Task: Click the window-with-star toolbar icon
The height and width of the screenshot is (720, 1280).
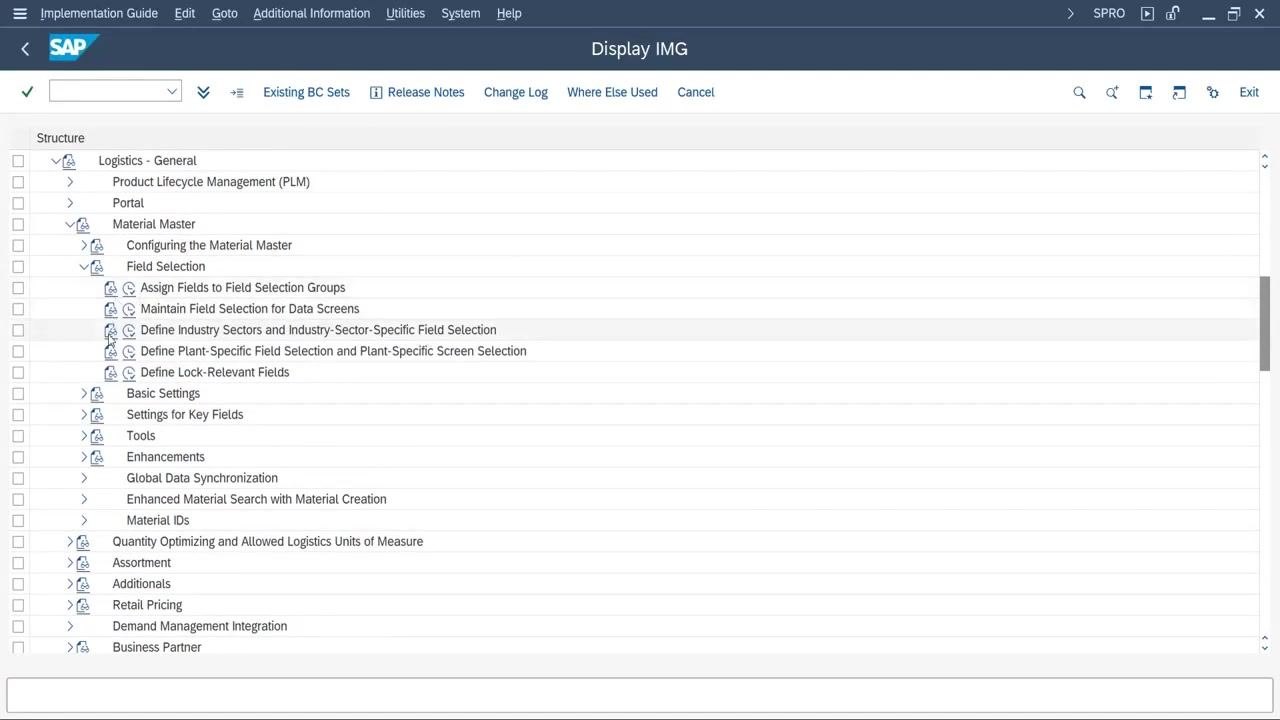Action: point(1146,92)
